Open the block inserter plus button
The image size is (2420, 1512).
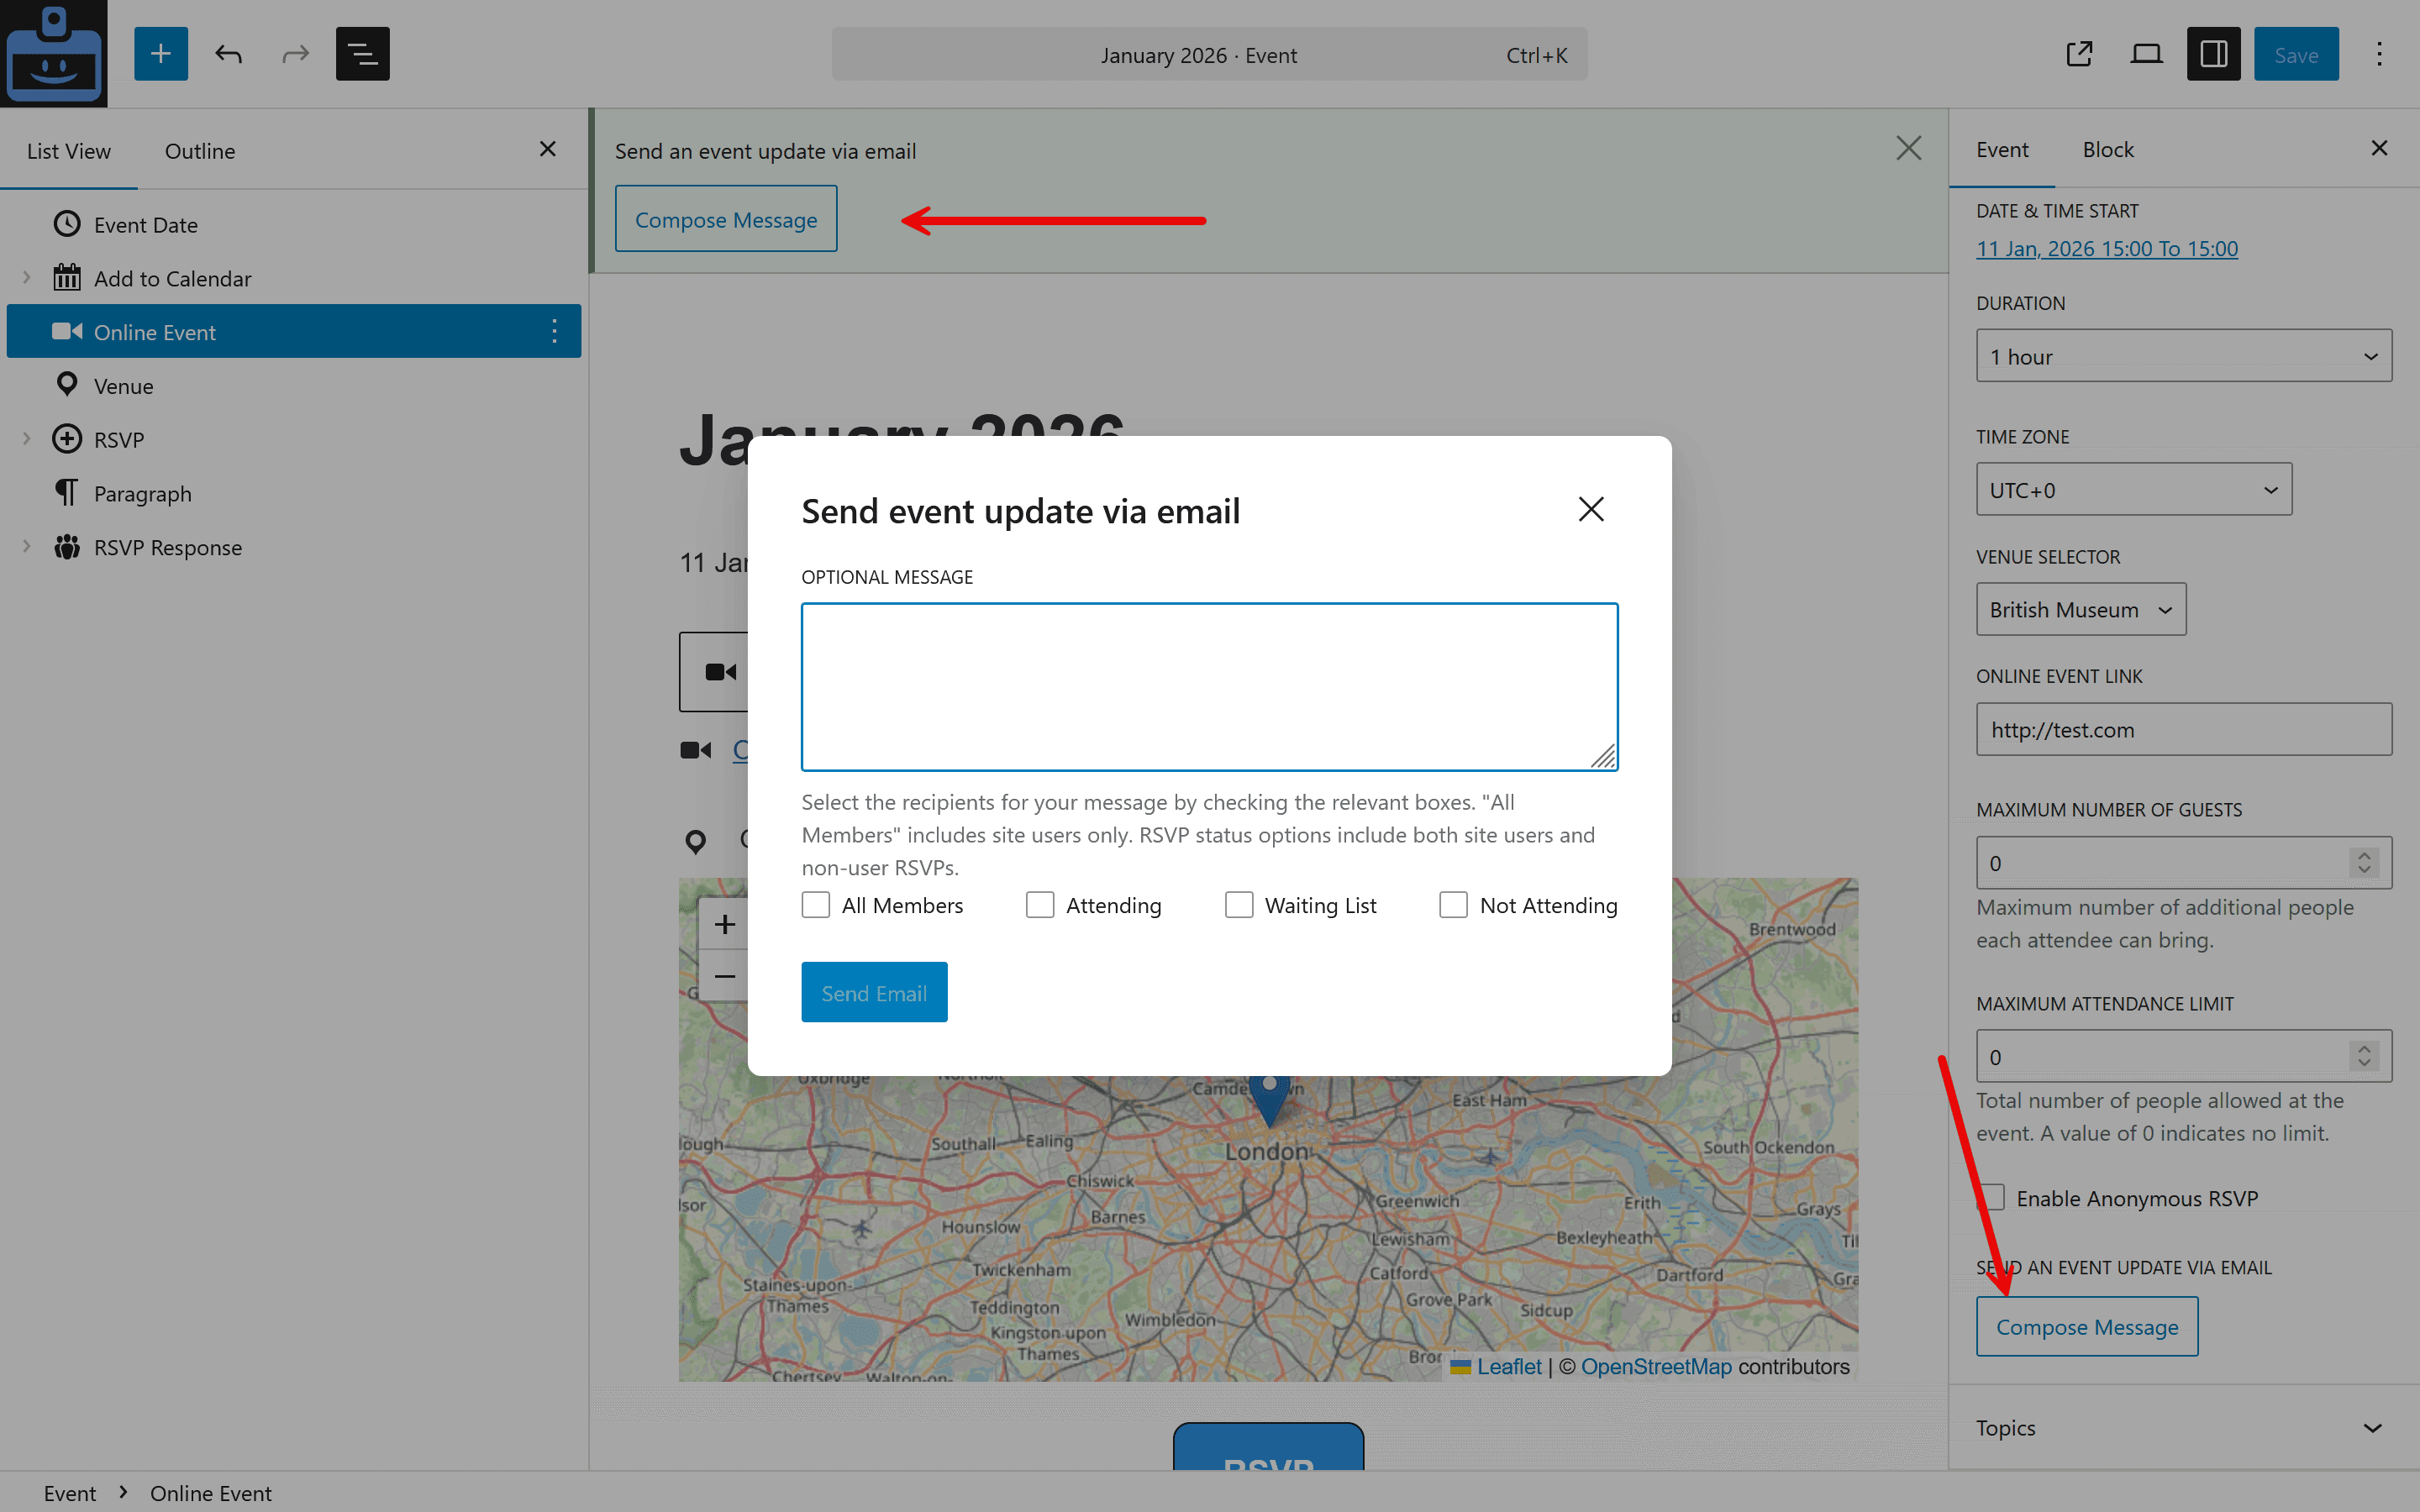pos(161,54)
